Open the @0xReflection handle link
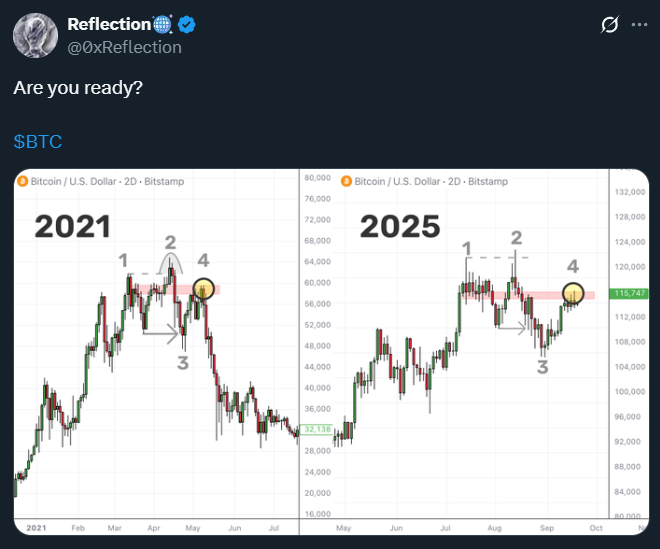Viewport: 660px width, 549px height. coord(125,47)
